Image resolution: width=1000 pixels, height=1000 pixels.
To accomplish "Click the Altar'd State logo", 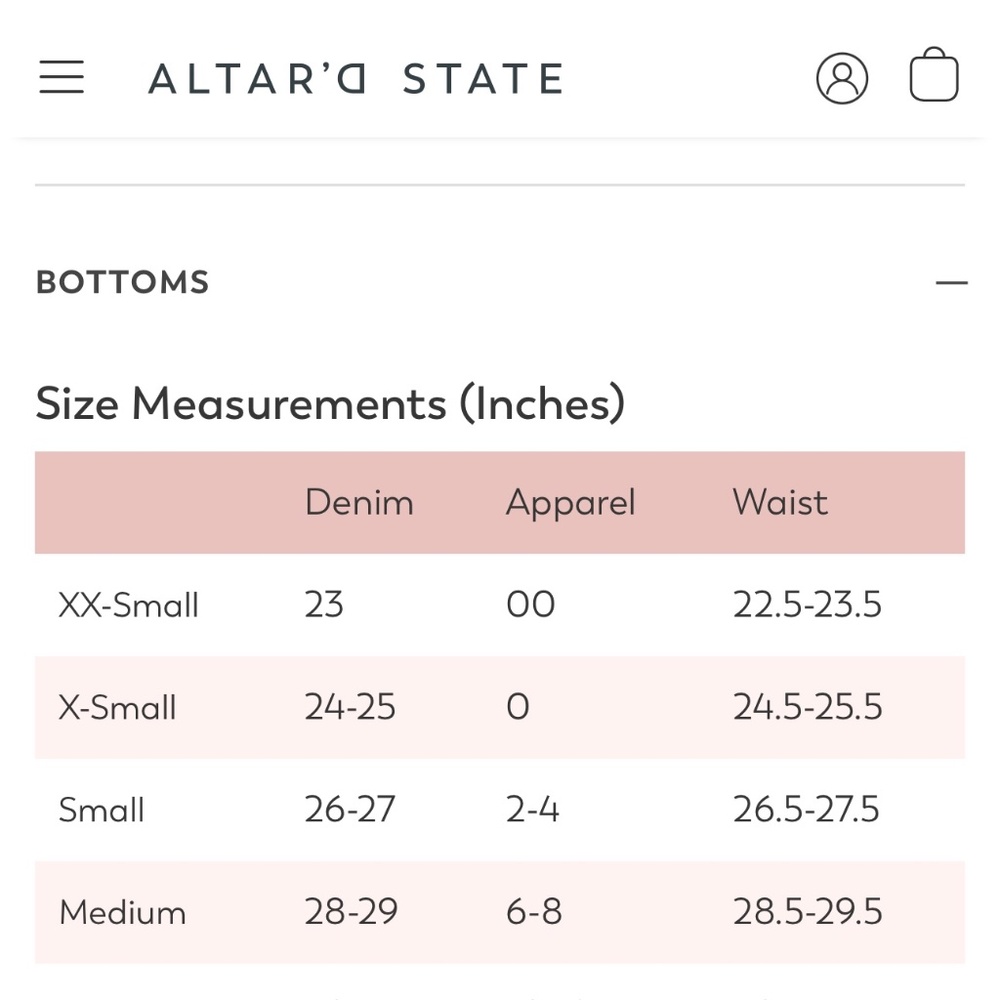I will point(355,78).
